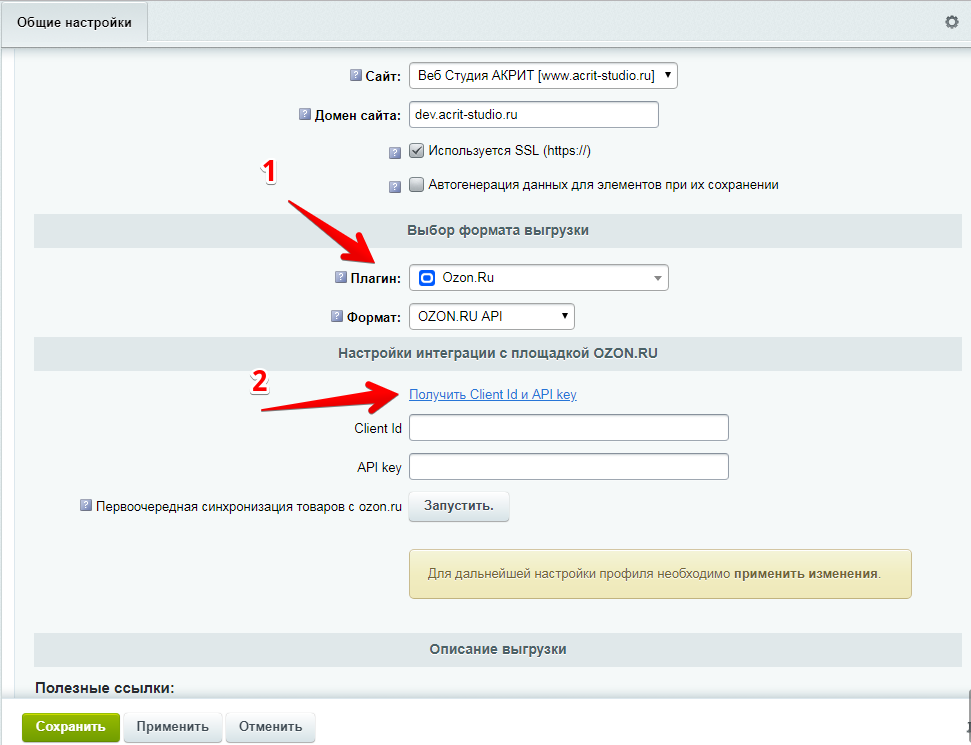Open help icon beside SSL checkbox
Image resolution: width=971 pixels, height=745 pixels.
[395, 152]
